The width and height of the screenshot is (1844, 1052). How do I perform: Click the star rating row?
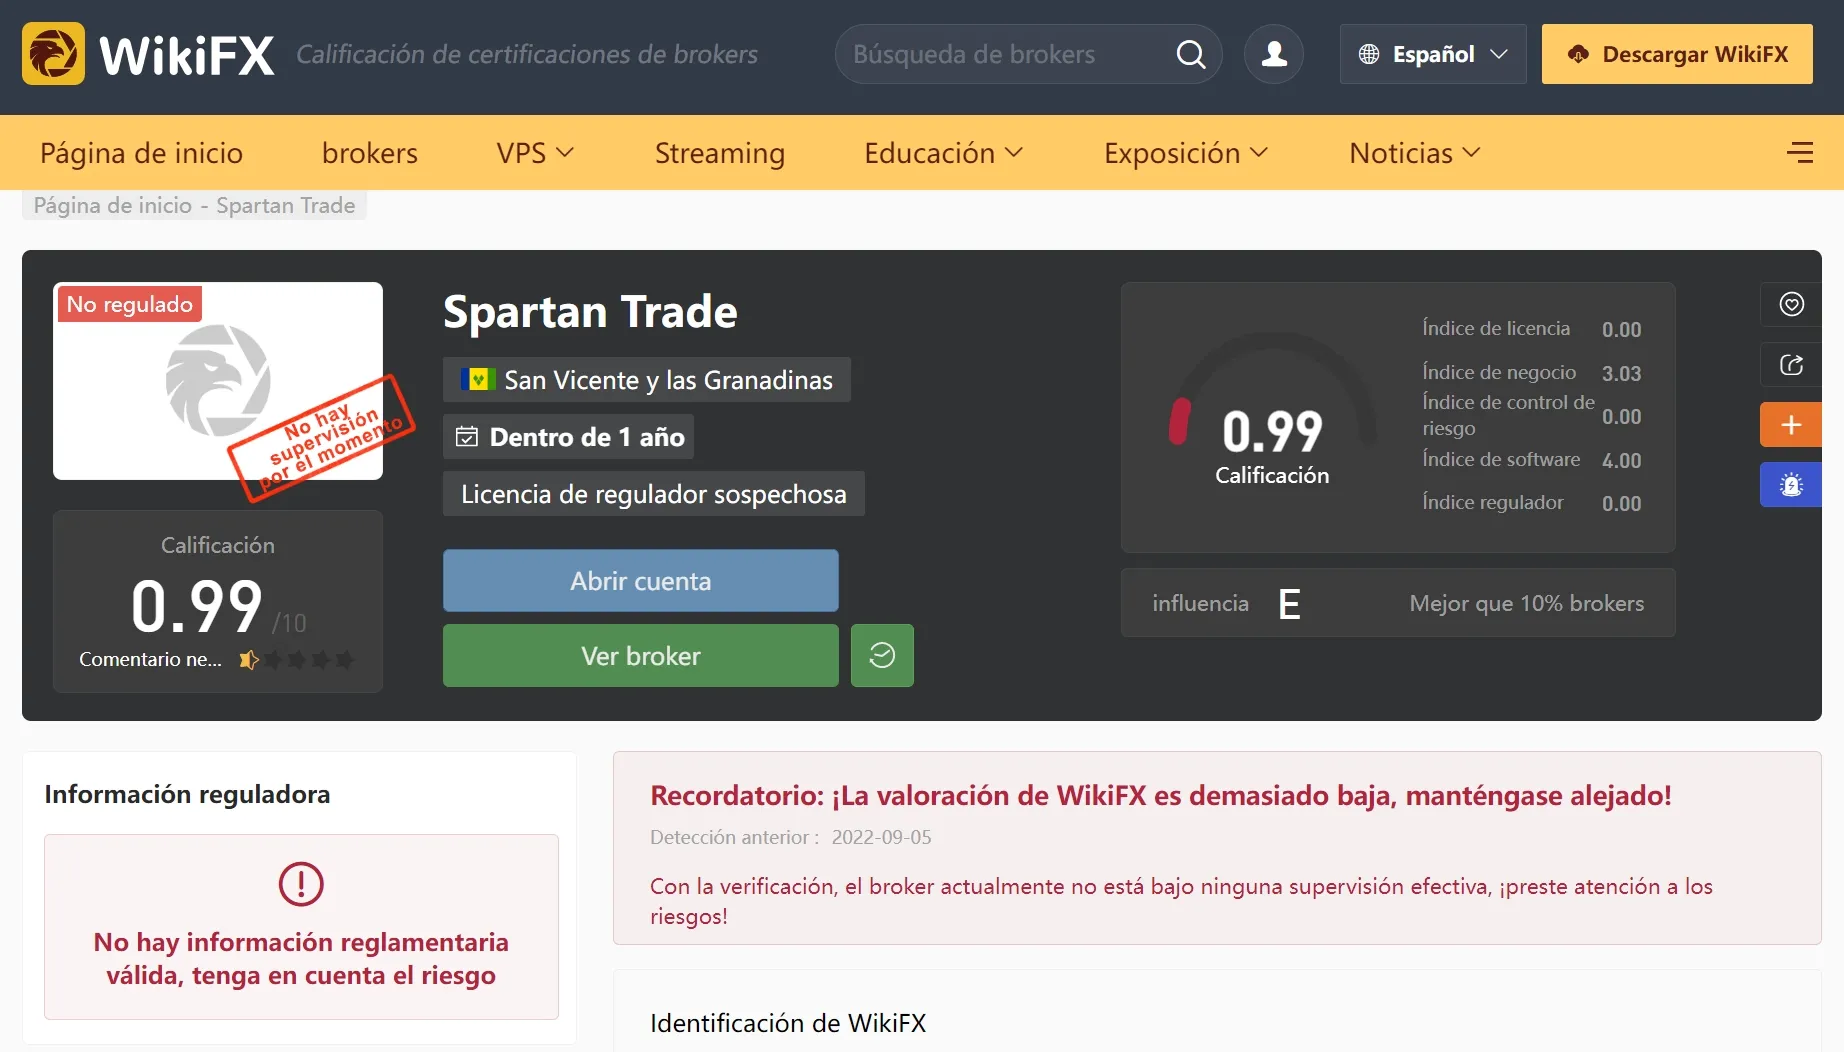297,660
